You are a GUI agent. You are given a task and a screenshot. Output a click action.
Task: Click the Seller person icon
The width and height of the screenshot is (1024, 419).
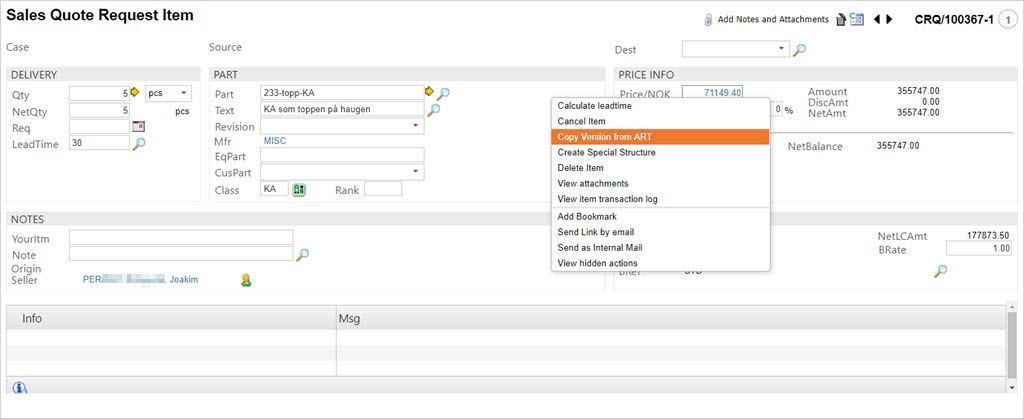point(245,280)
